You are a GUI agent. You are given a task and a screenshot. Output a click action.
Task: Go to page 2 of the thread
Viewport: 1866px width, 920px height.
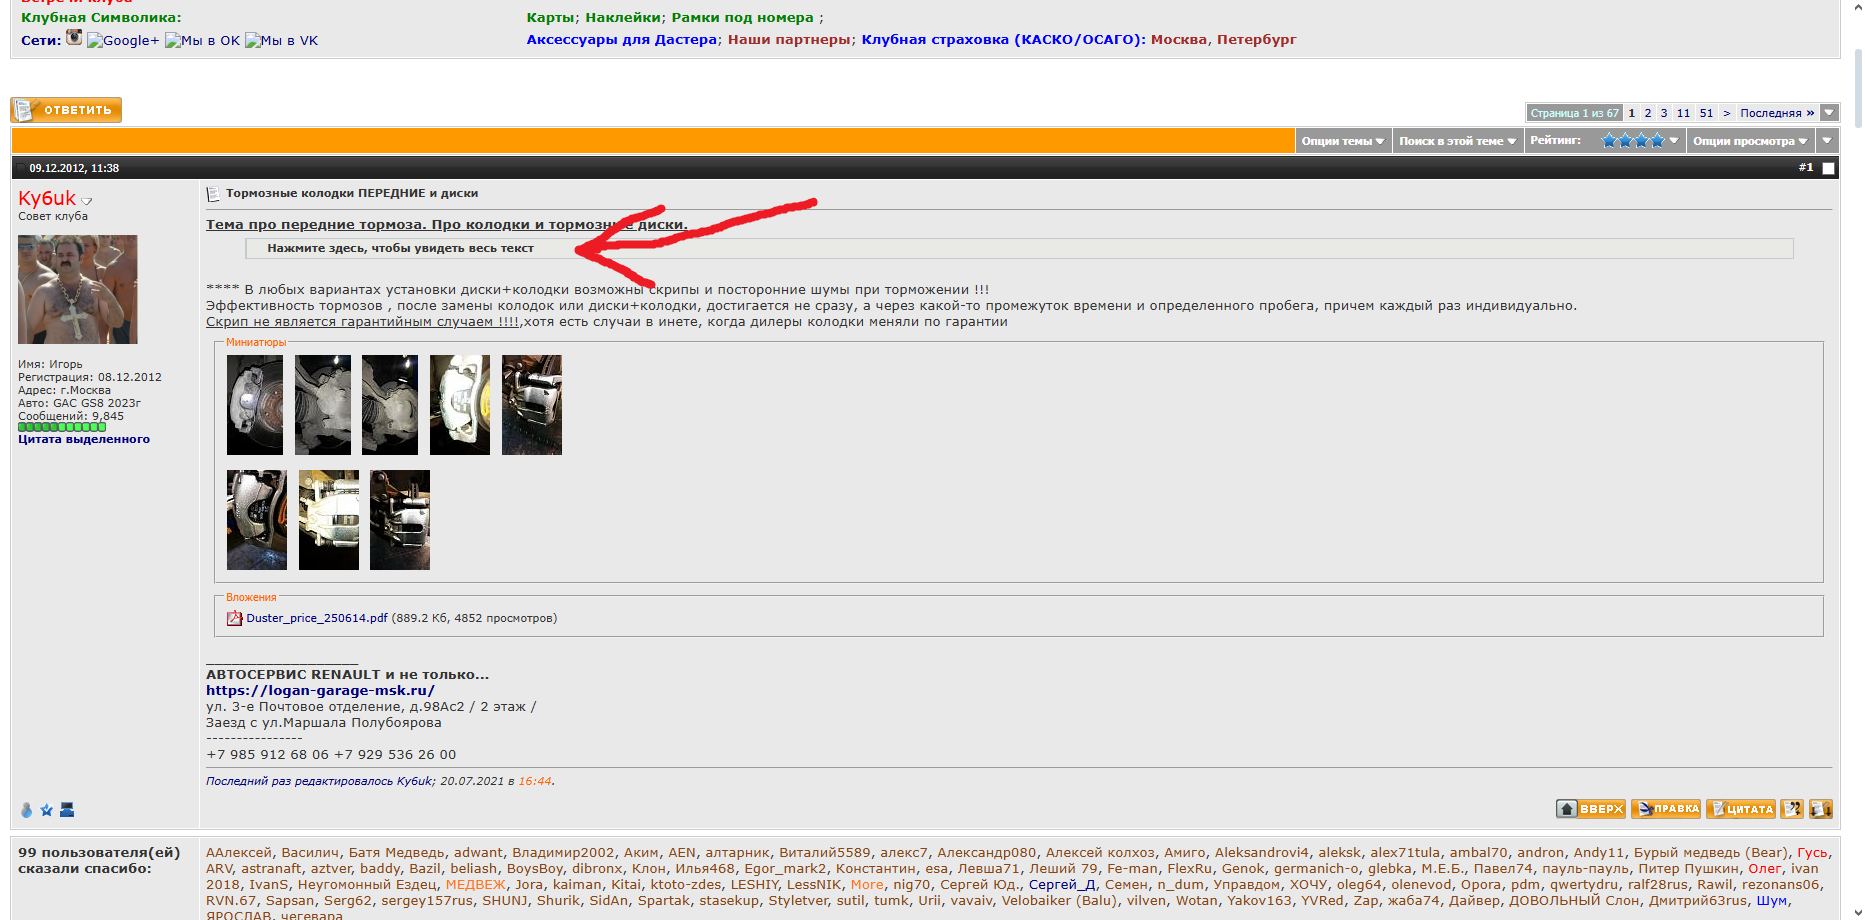tap(1648, 113)
